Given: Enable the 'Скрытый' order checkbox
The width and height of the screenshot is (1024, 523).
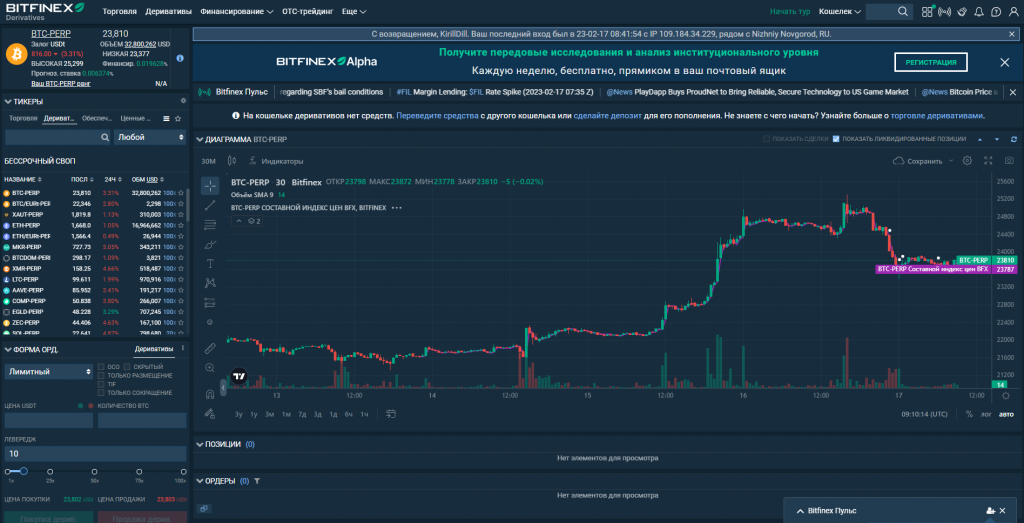Looking at the screenshot, I should pyautogui.click(x=127, y=367).
